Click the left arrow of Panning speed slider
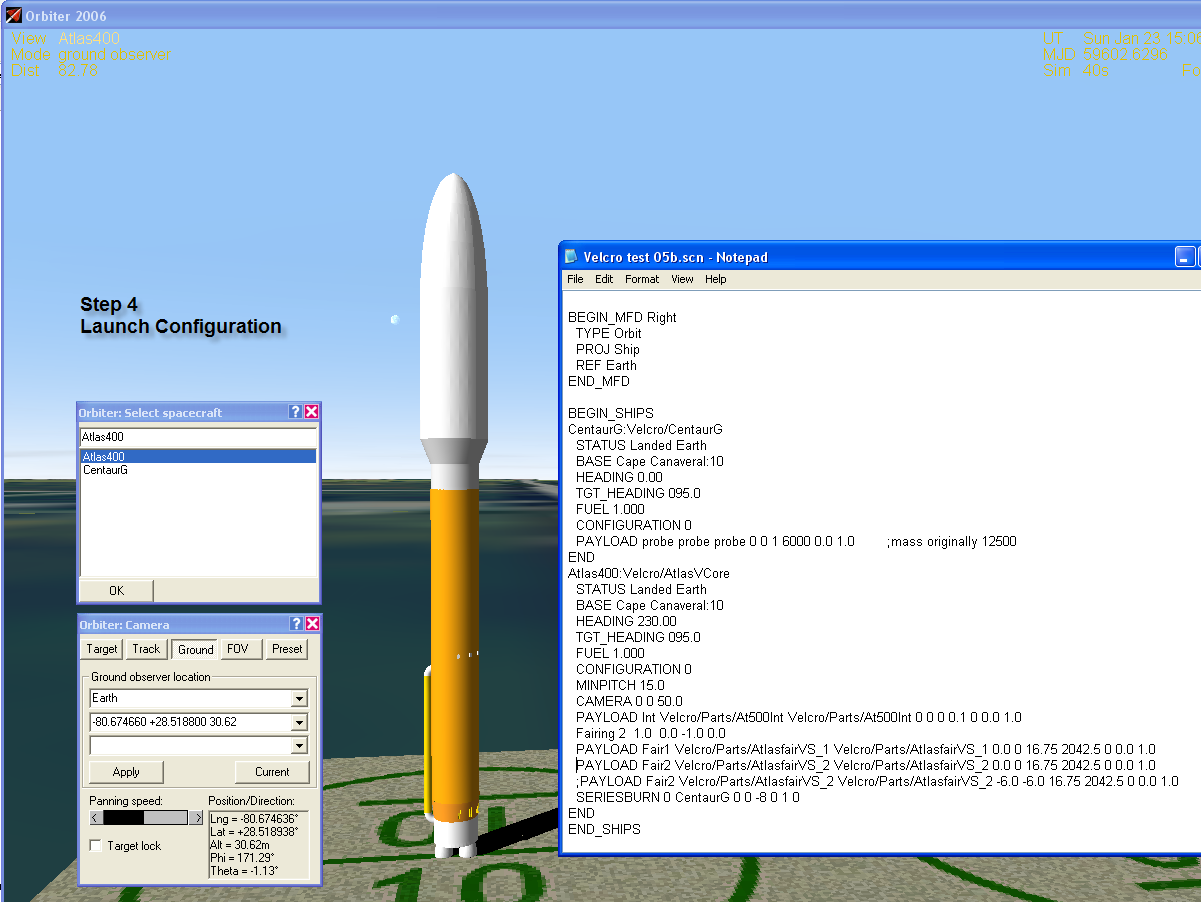 pos(96,817)
